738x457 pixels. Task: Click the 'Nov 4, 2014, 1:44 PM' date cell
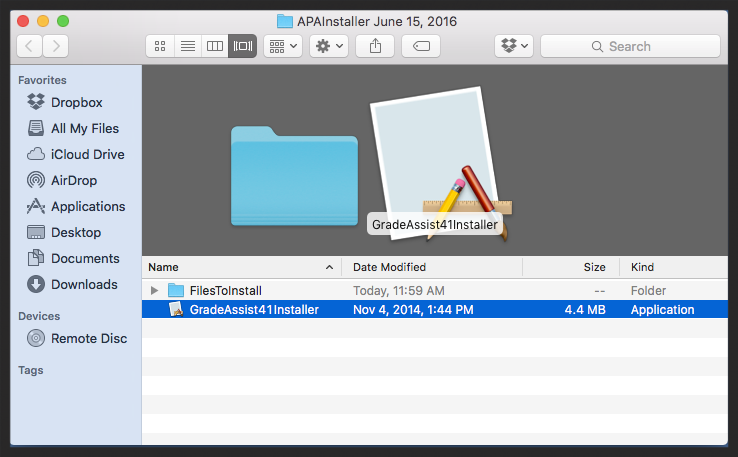click(x=413, y=309)
